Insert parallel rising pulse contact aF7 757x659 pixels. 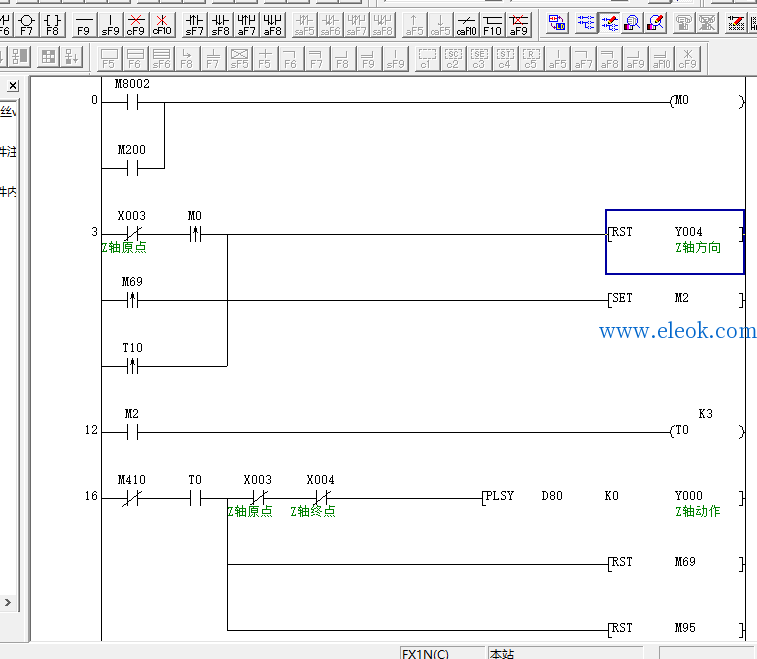pos(247,25)
